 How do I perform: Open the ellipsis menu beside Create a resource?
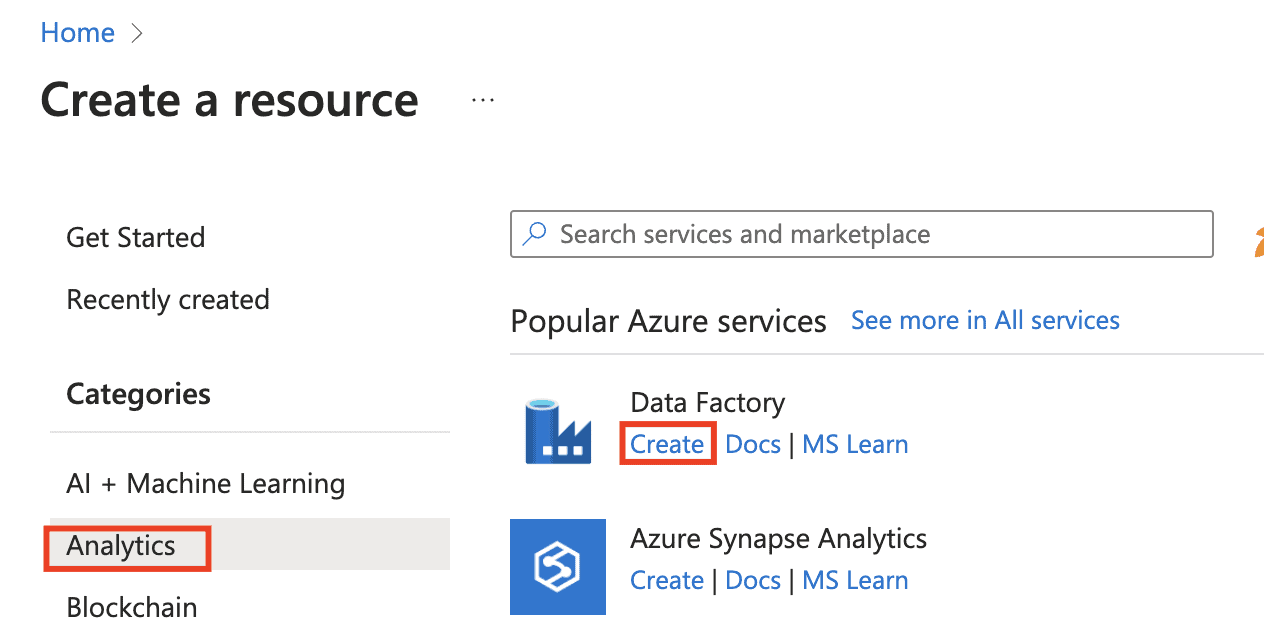(483, 101)
